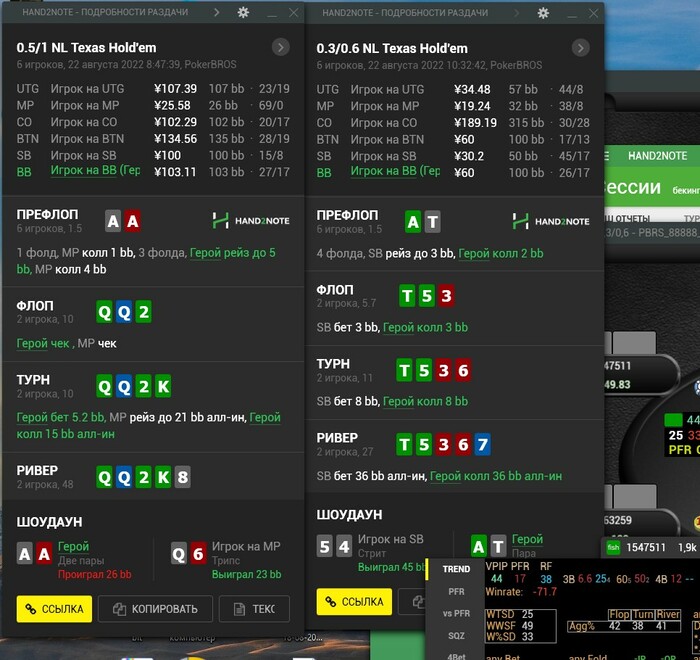The height and width of the screenshot is (660, 700).
Task: Click Hand2Note logo in right preflop section
Action: (x=550, y=221)
